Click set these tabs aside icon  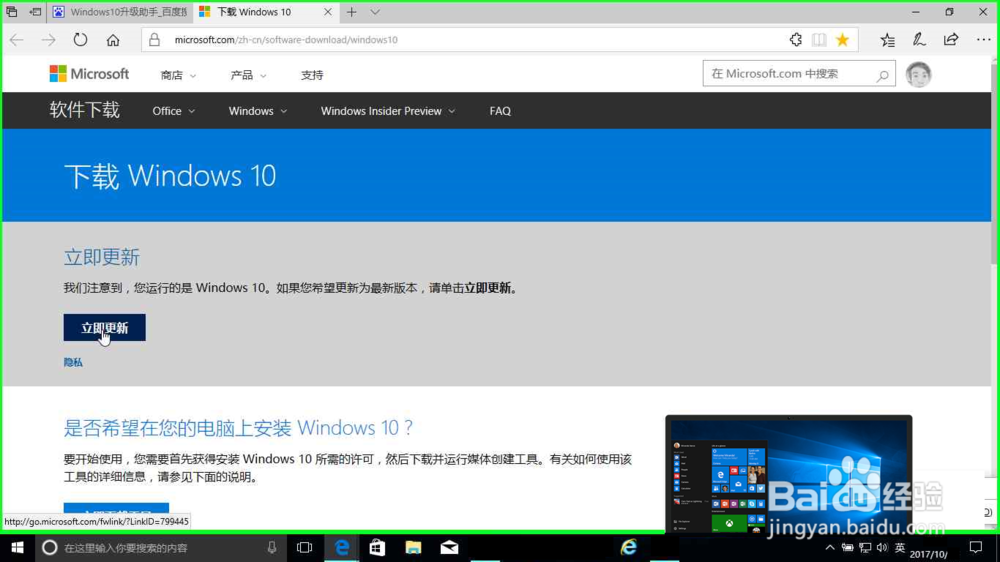35,11
